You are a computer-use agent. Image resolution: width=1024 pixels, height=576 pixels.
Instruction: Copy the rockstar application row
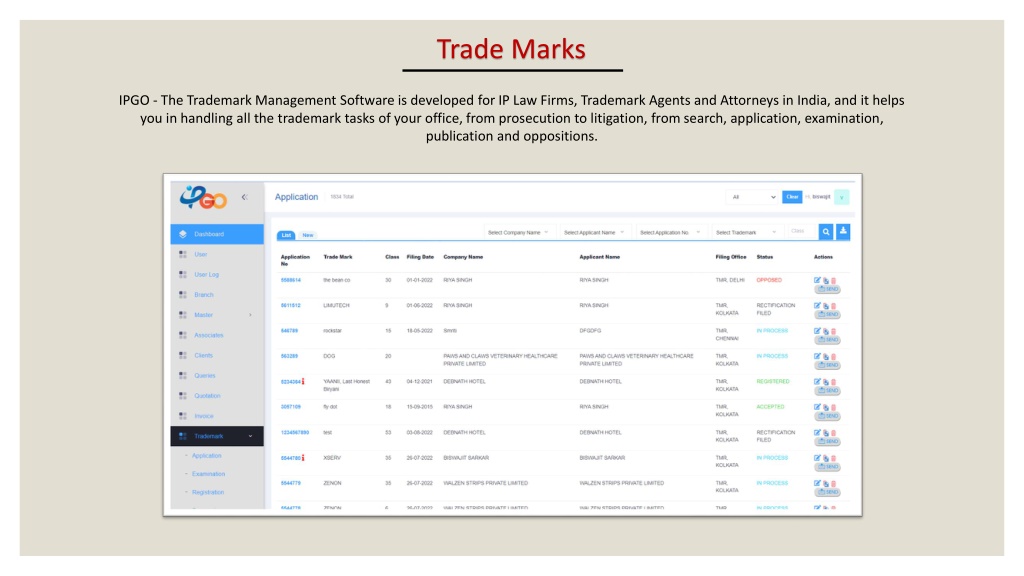825,332
